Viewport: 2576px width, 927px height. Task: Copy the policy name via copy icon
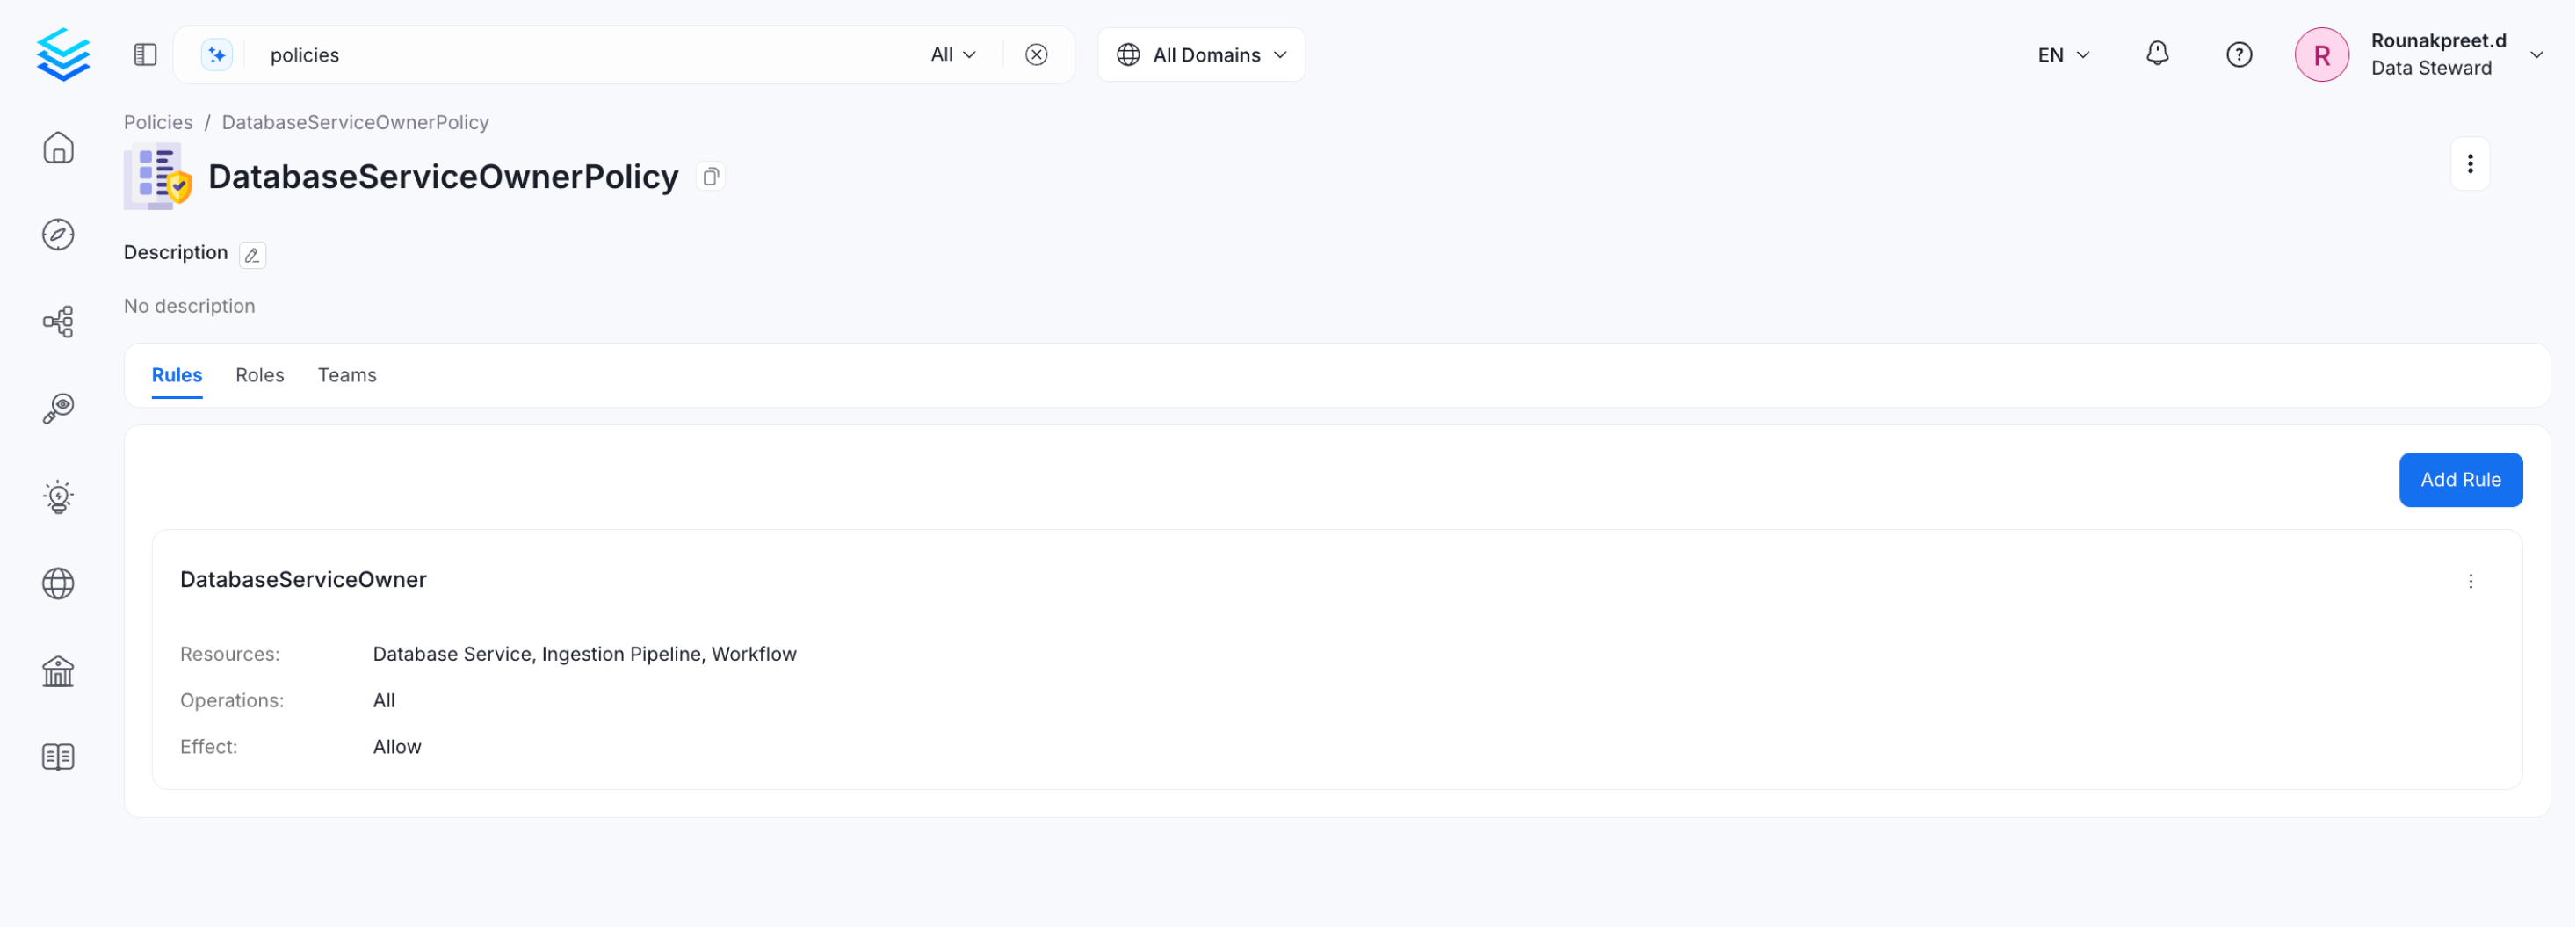click(711, 176)
